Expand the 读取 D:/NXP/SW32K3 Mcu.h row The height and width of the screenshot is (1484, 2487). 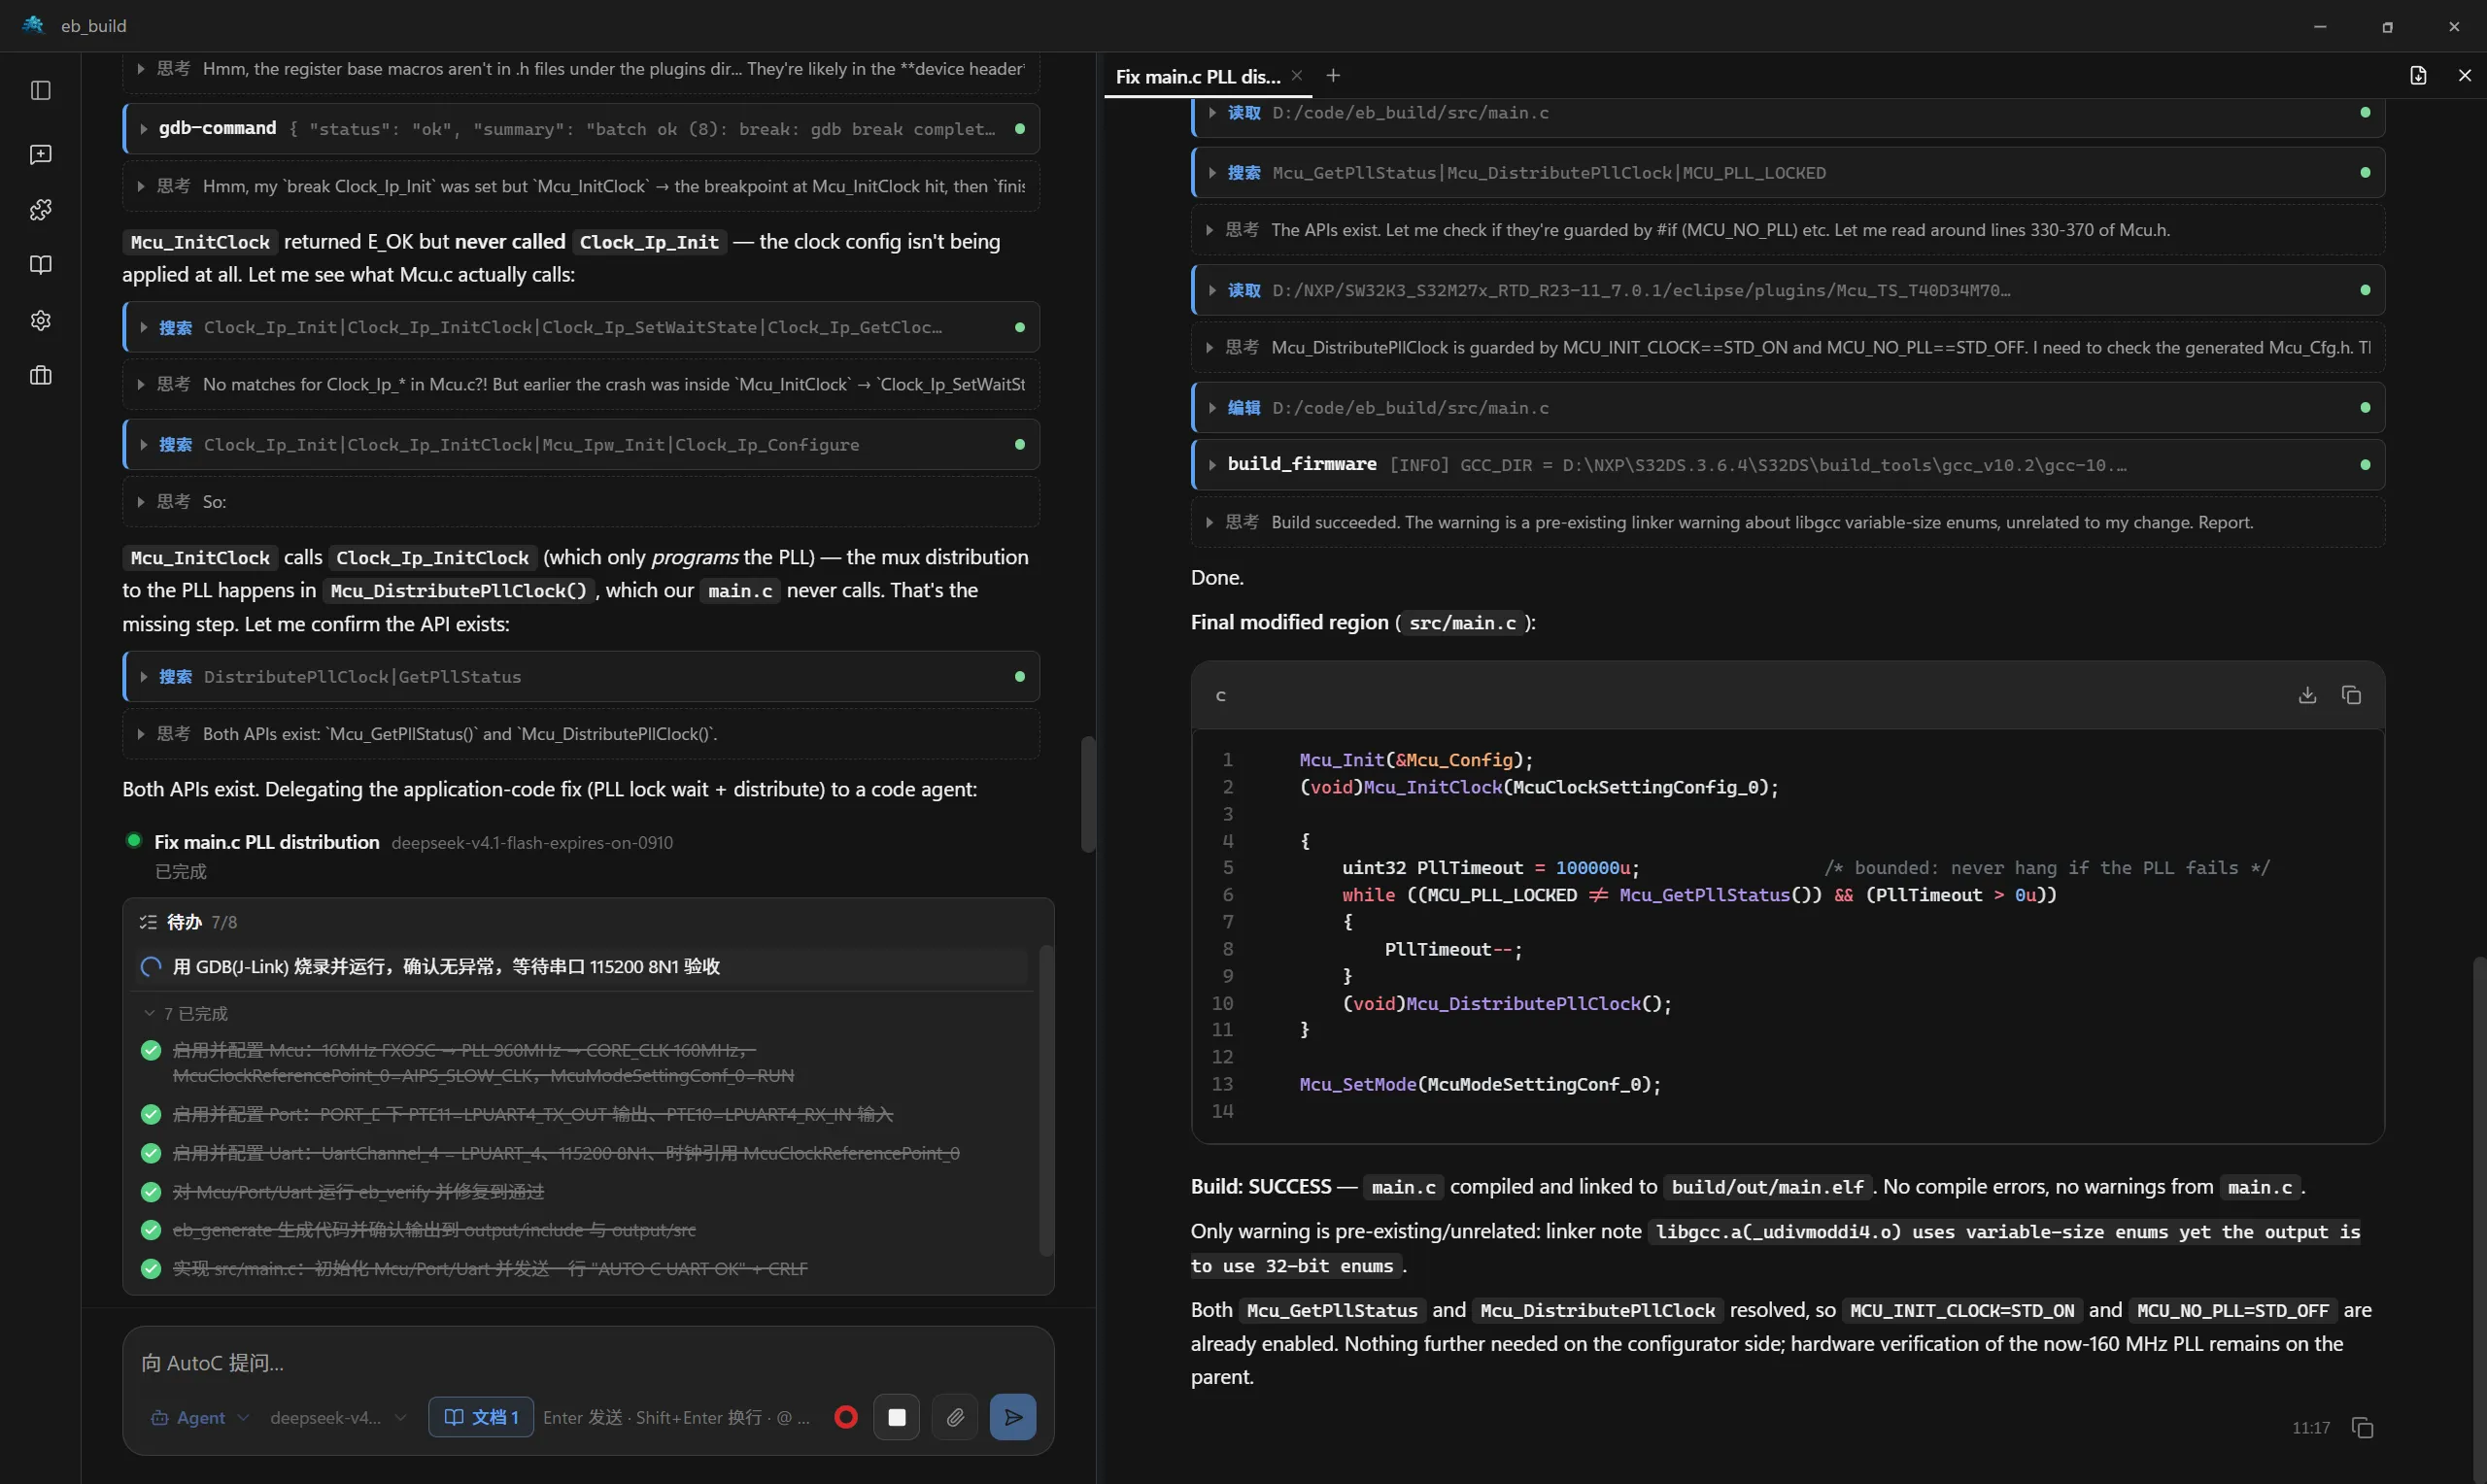coord(1788,291)
